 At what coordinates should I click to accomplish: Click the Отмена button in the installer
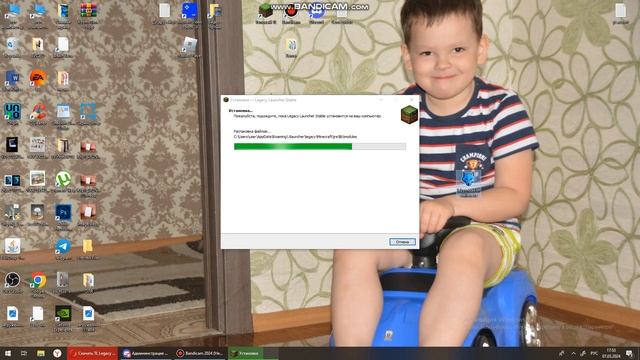click(x=402, y=242)
